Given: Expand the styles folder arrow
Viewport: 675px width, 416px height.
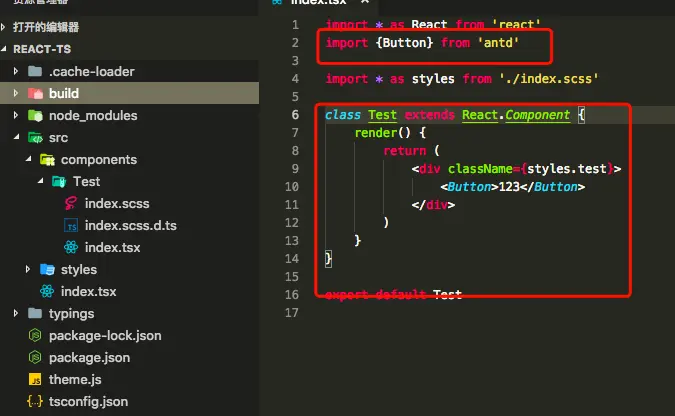Looking at the screenshot, I should click(x=28, y=269).
